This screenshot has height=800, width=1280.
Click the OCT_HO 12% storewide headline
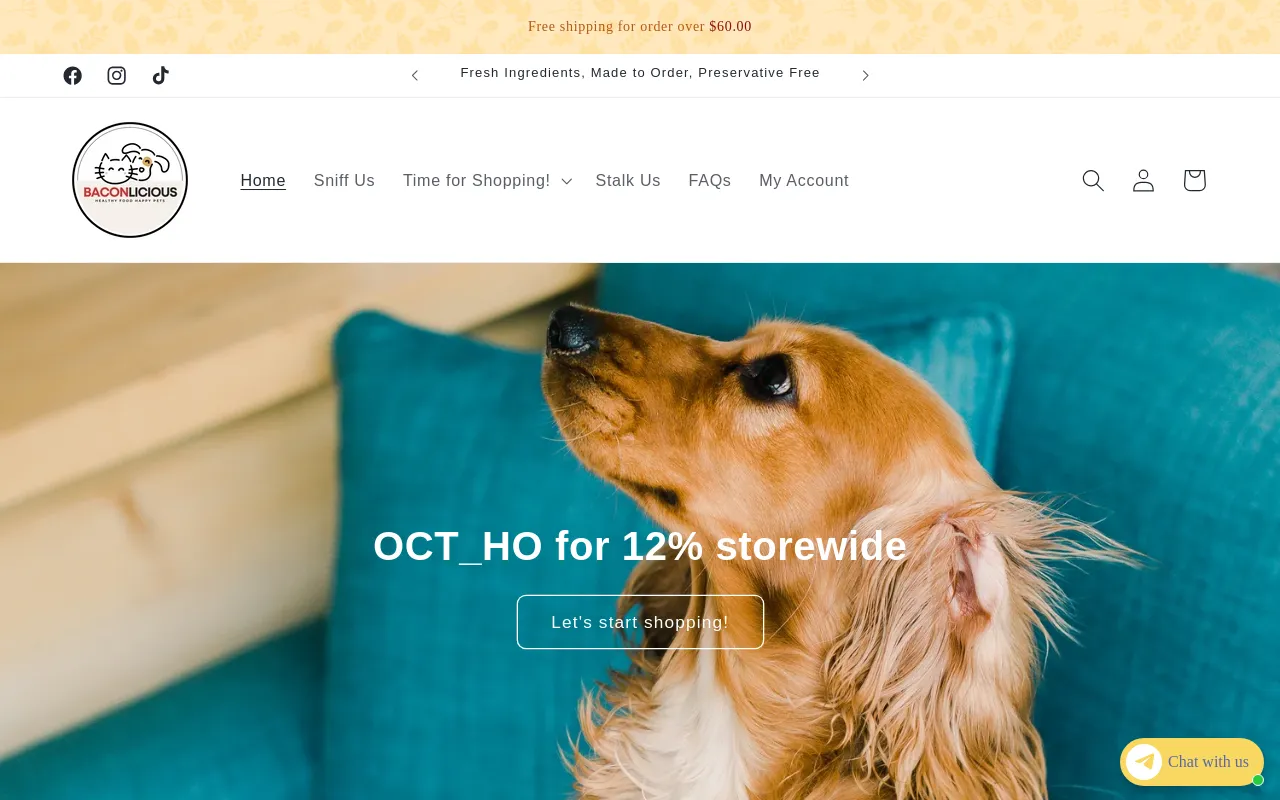point(640,546)
